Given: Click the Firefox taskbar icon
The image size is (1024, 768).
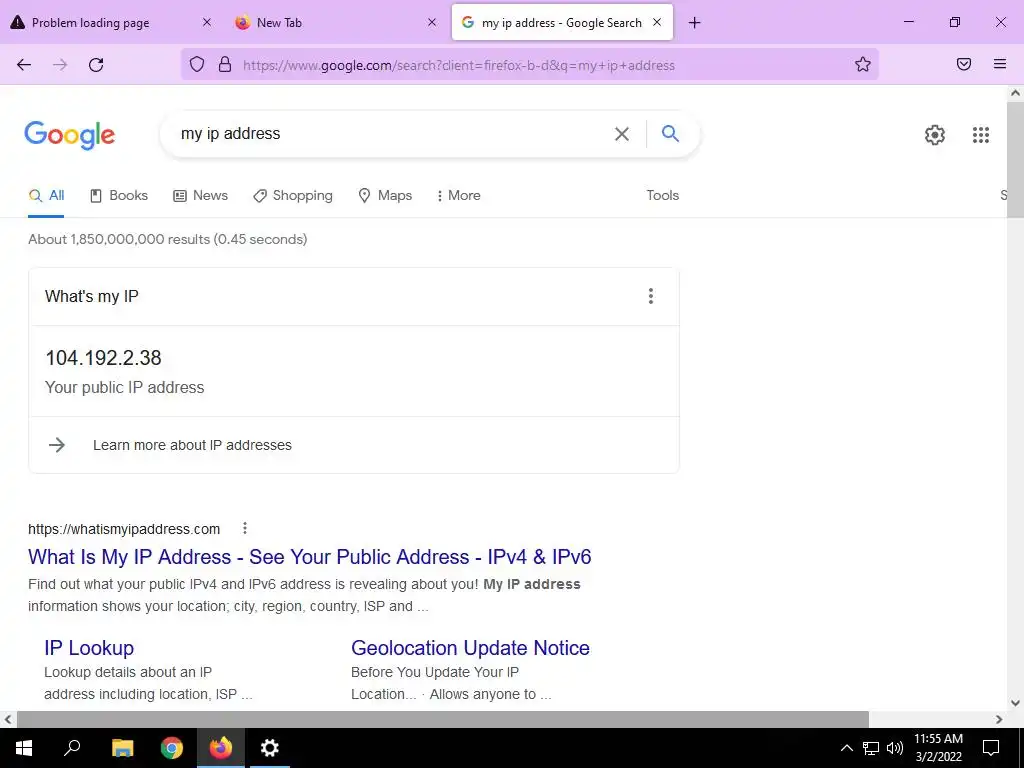Looking at the screenshot, I should coord(221,748).
